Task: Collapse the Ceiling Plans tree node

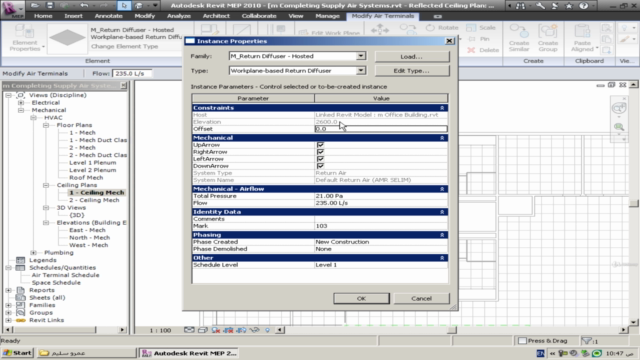Action: coord(46,185)
